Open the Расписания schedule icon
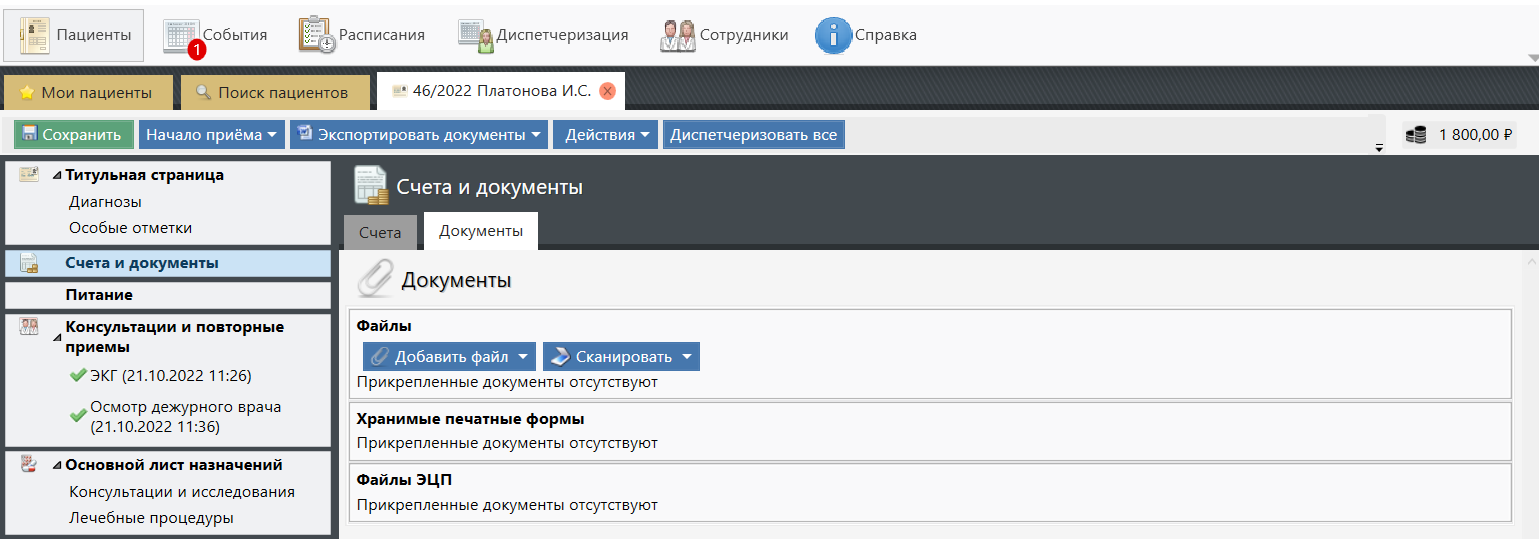 [x=317, y=35]
